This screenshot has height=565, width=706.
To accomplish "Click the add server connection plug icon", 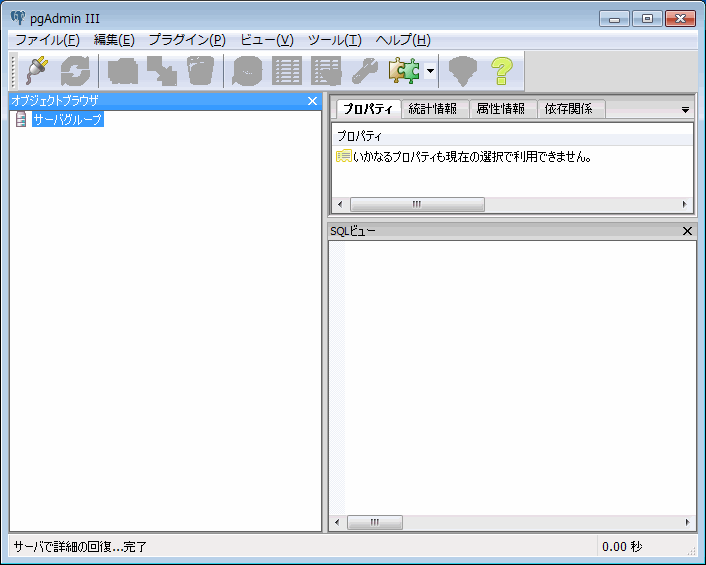I will point(37,71).
